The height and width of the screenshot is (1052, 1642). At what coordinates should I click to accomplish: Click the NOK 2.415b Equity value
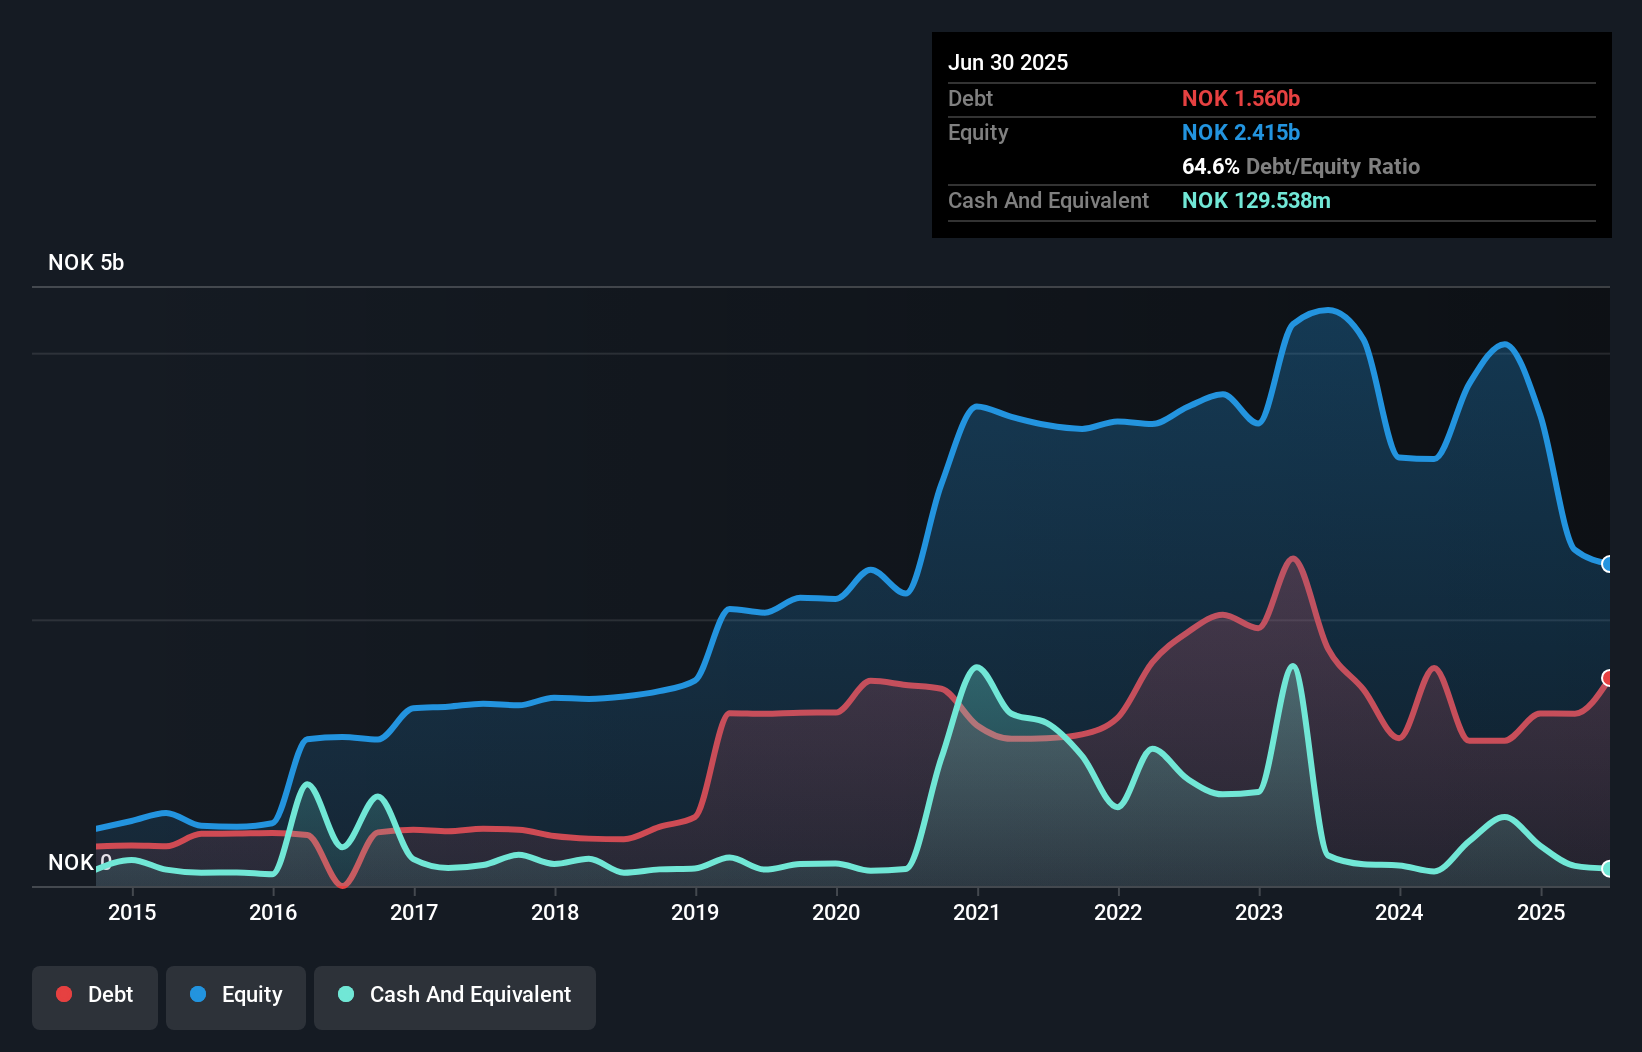coord(1241,131)
